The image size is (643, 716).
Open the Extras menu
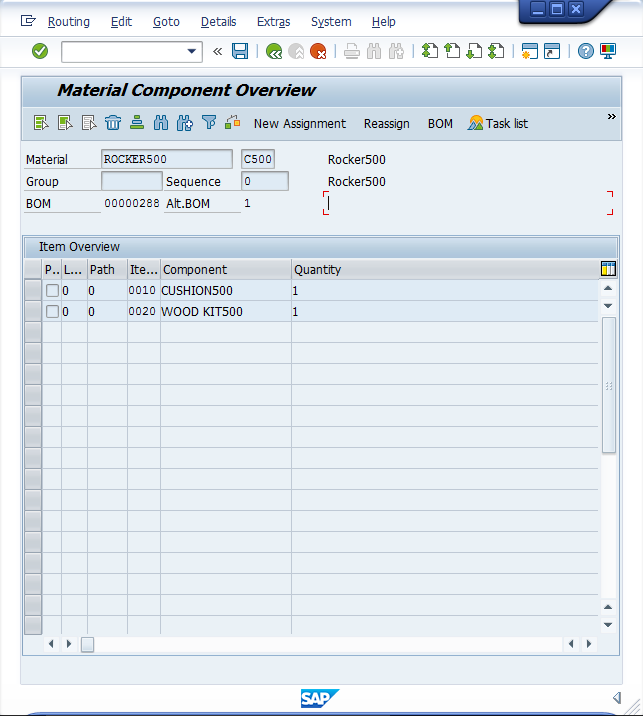click(x=274, y=21)
